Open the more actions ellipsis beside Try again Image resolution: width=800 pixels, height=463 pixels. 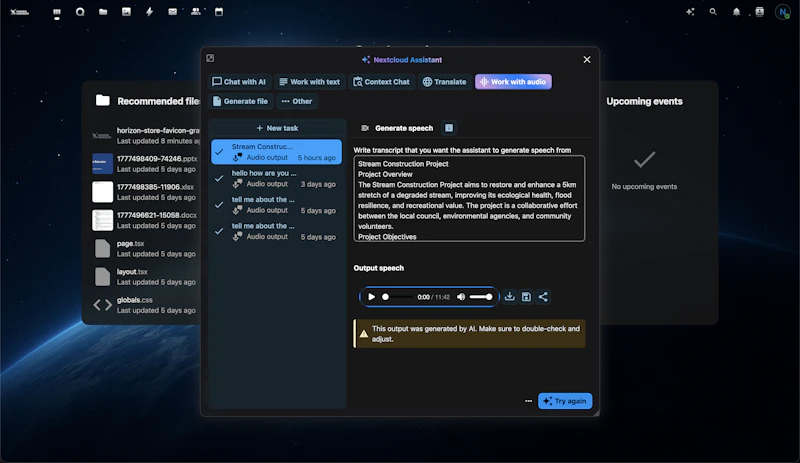tap(528, 401)
